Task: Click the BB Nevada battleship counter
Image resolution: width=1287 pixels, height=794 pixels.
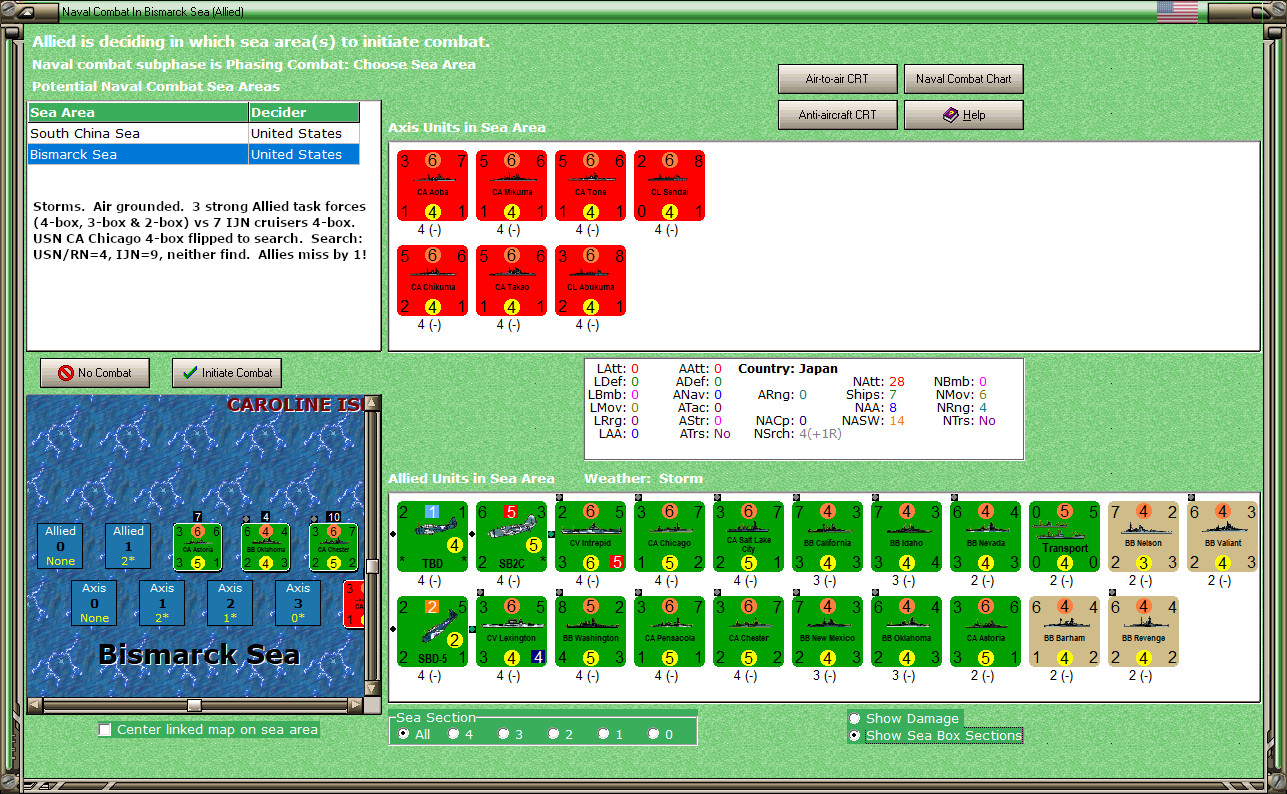Action: pos(985,536)
